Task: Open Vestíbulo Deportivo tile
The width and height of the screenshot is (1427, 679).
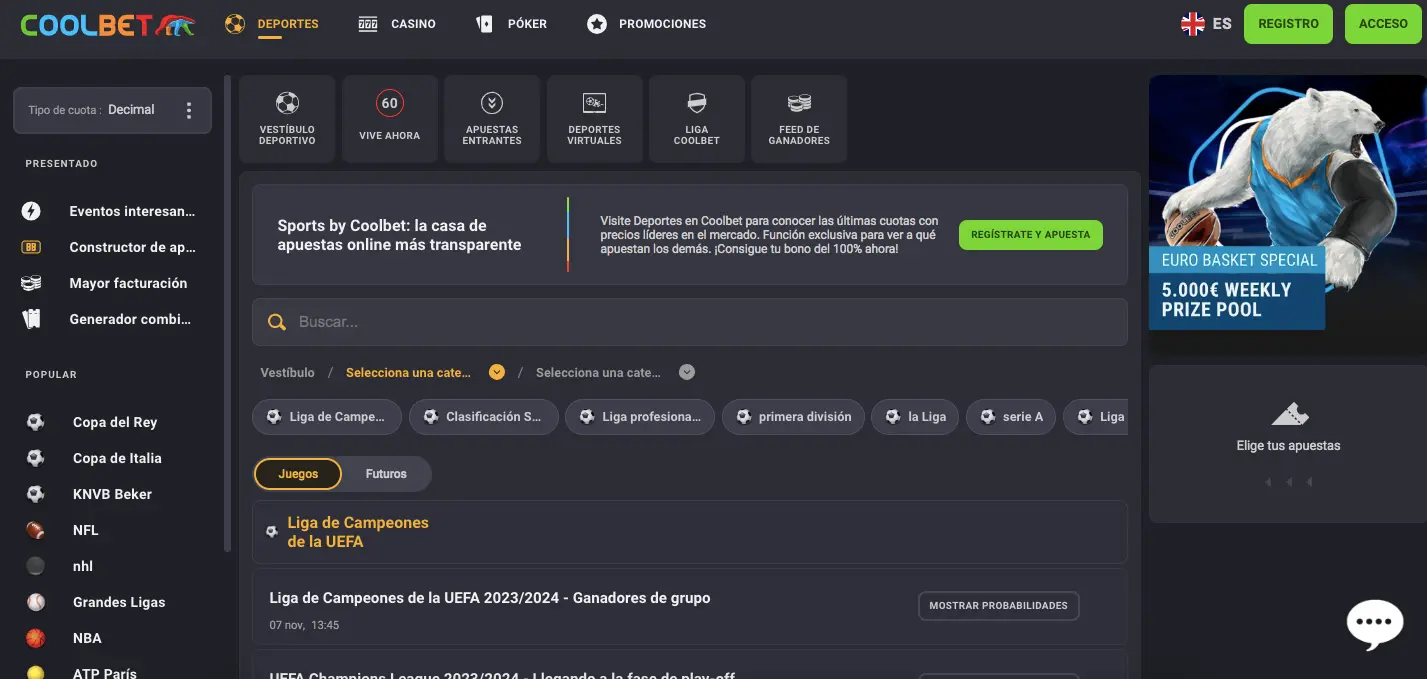Action: click(x=287, y=119)
